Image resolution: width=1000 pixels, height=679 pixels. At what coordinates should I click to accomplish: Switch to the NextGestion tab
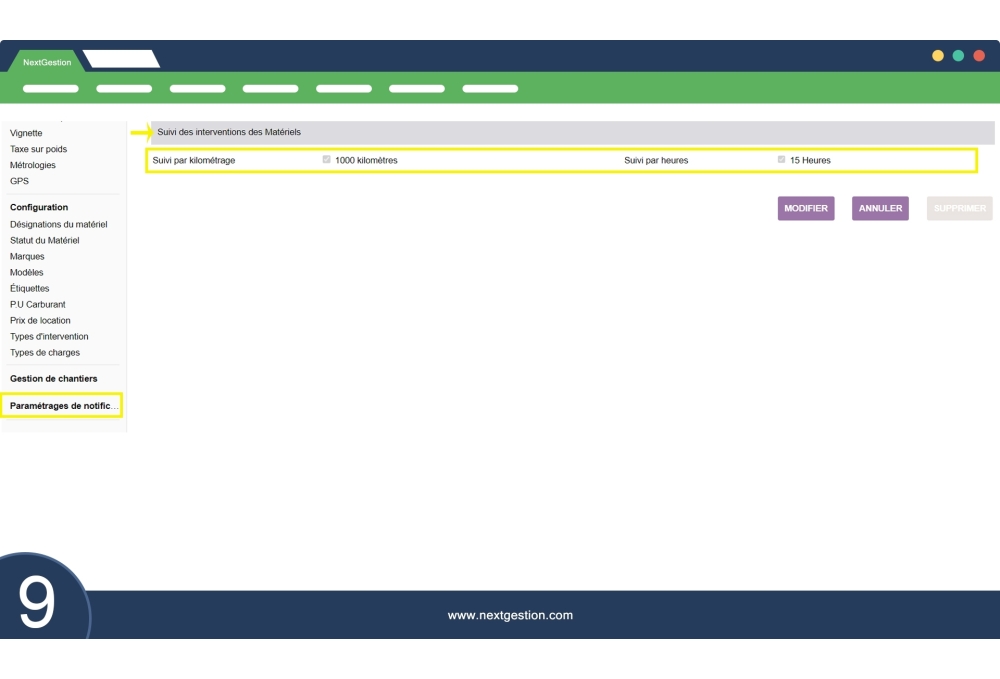pos(47,62)
